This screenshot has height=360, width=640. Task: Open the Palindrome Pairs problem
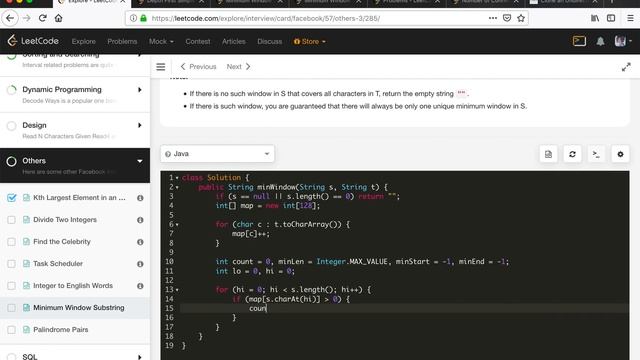pyautogui.click(x=60, y=330)
